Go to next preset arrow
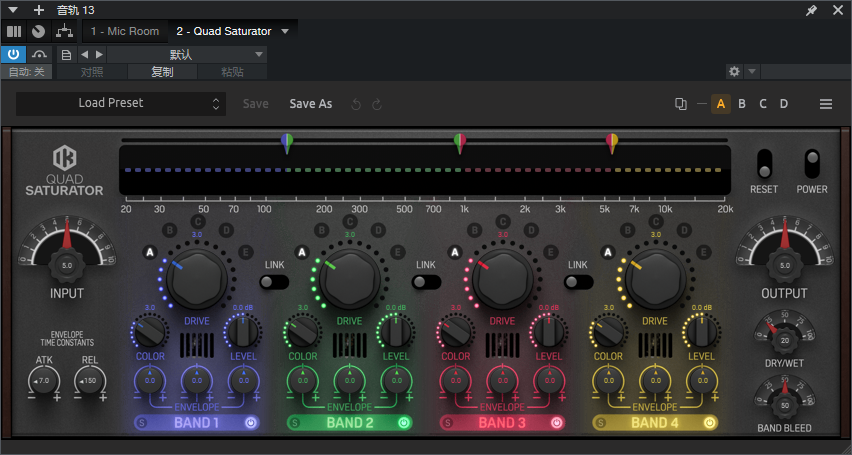852x455 pixels. point(99,54)
